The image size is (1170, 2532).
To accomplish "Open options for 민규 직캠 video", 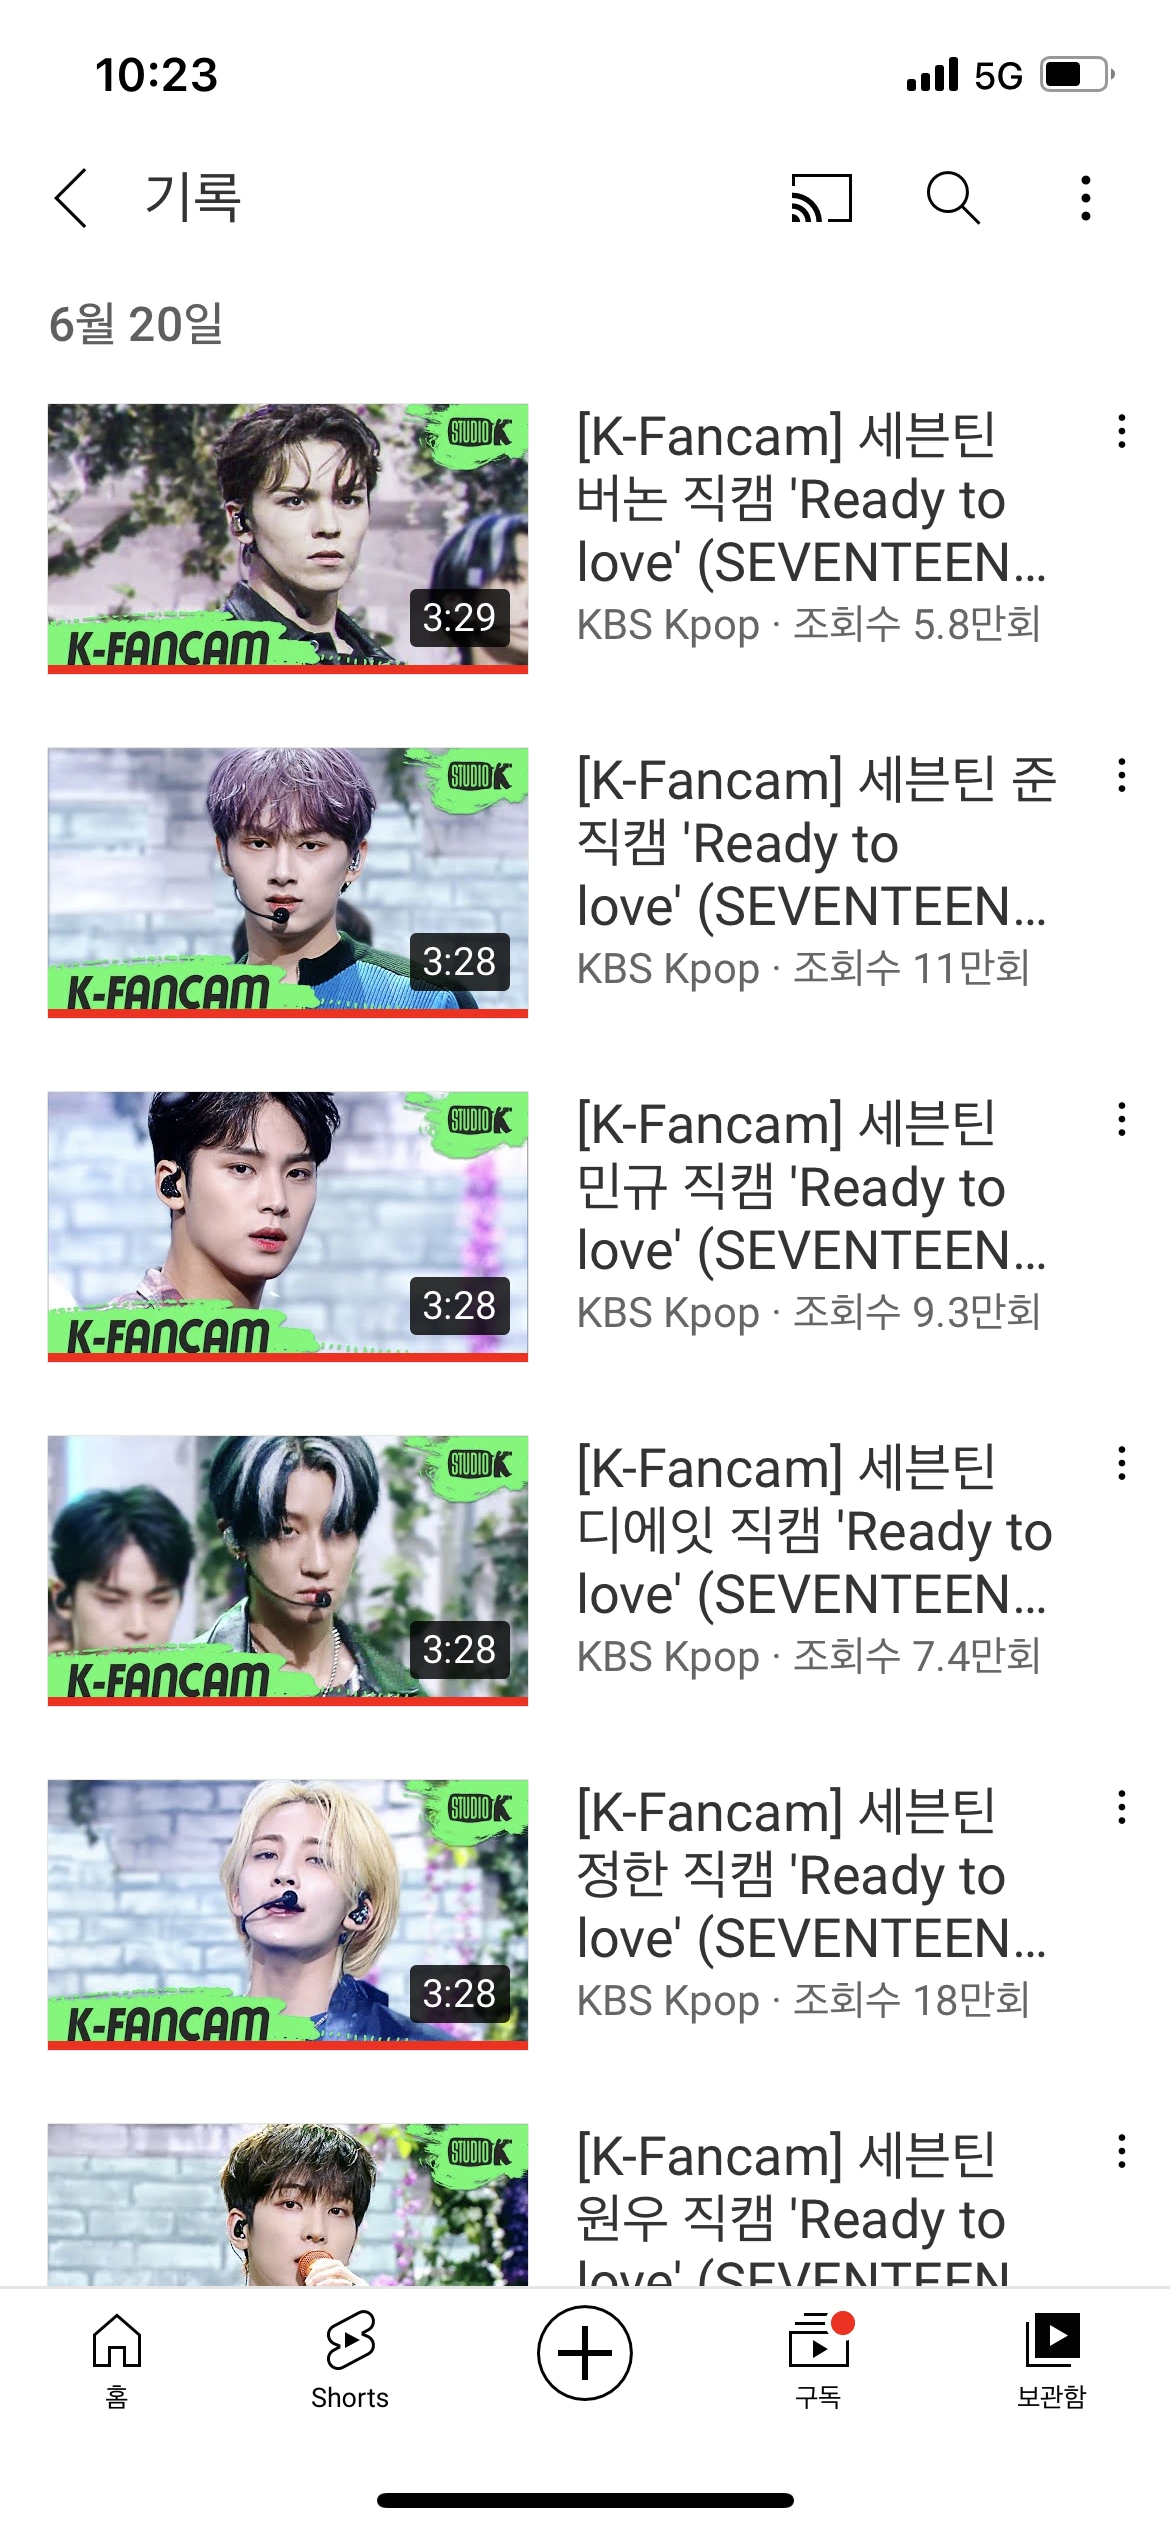I will 1122,1119.
